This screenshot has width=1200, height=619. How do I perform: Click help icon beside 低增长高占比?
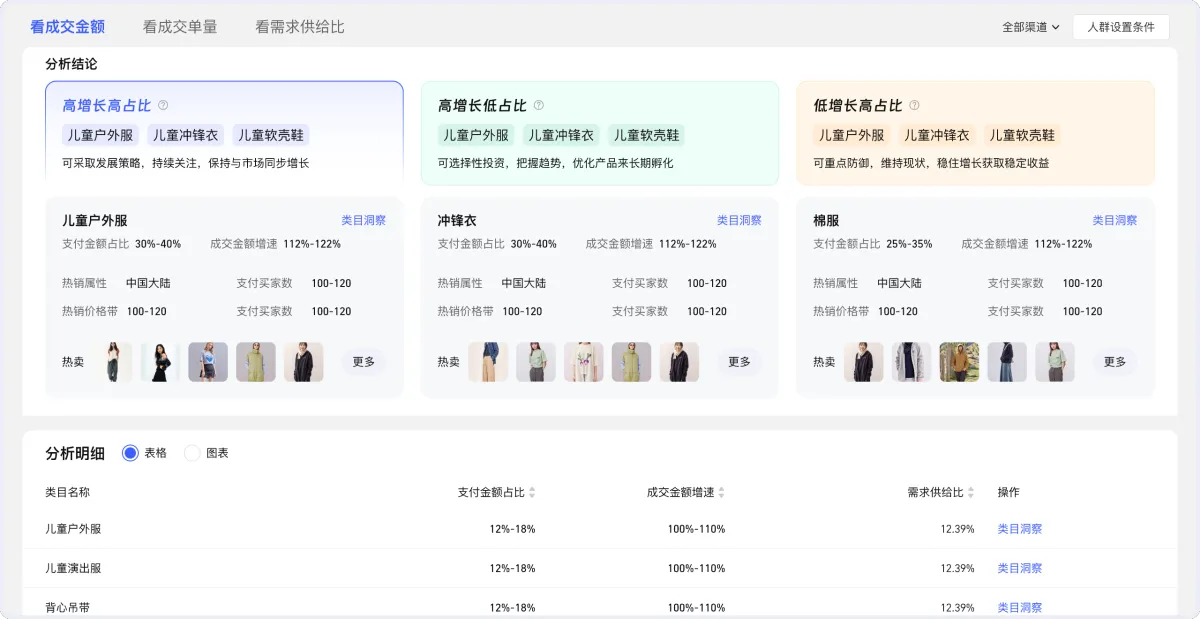[914, 105]
